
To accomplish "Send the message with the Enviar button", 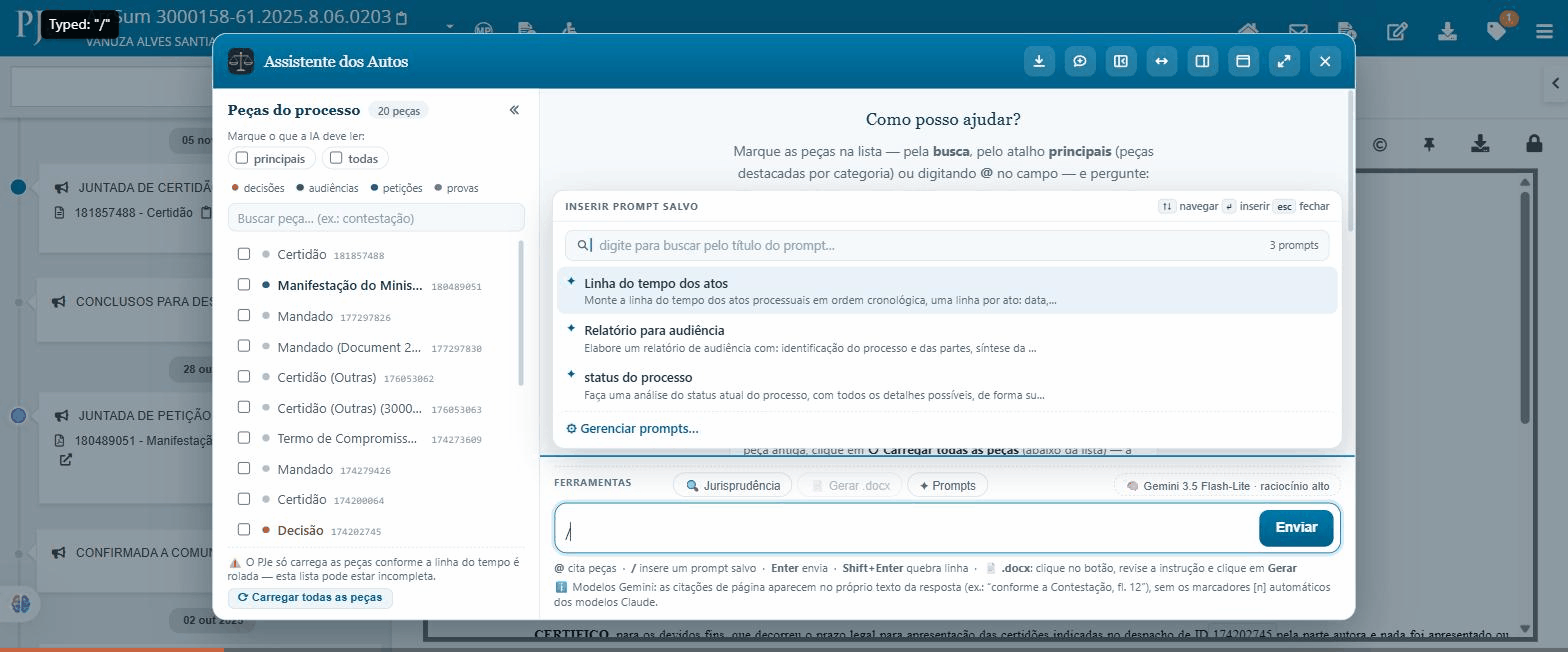I will [1296, 528].
